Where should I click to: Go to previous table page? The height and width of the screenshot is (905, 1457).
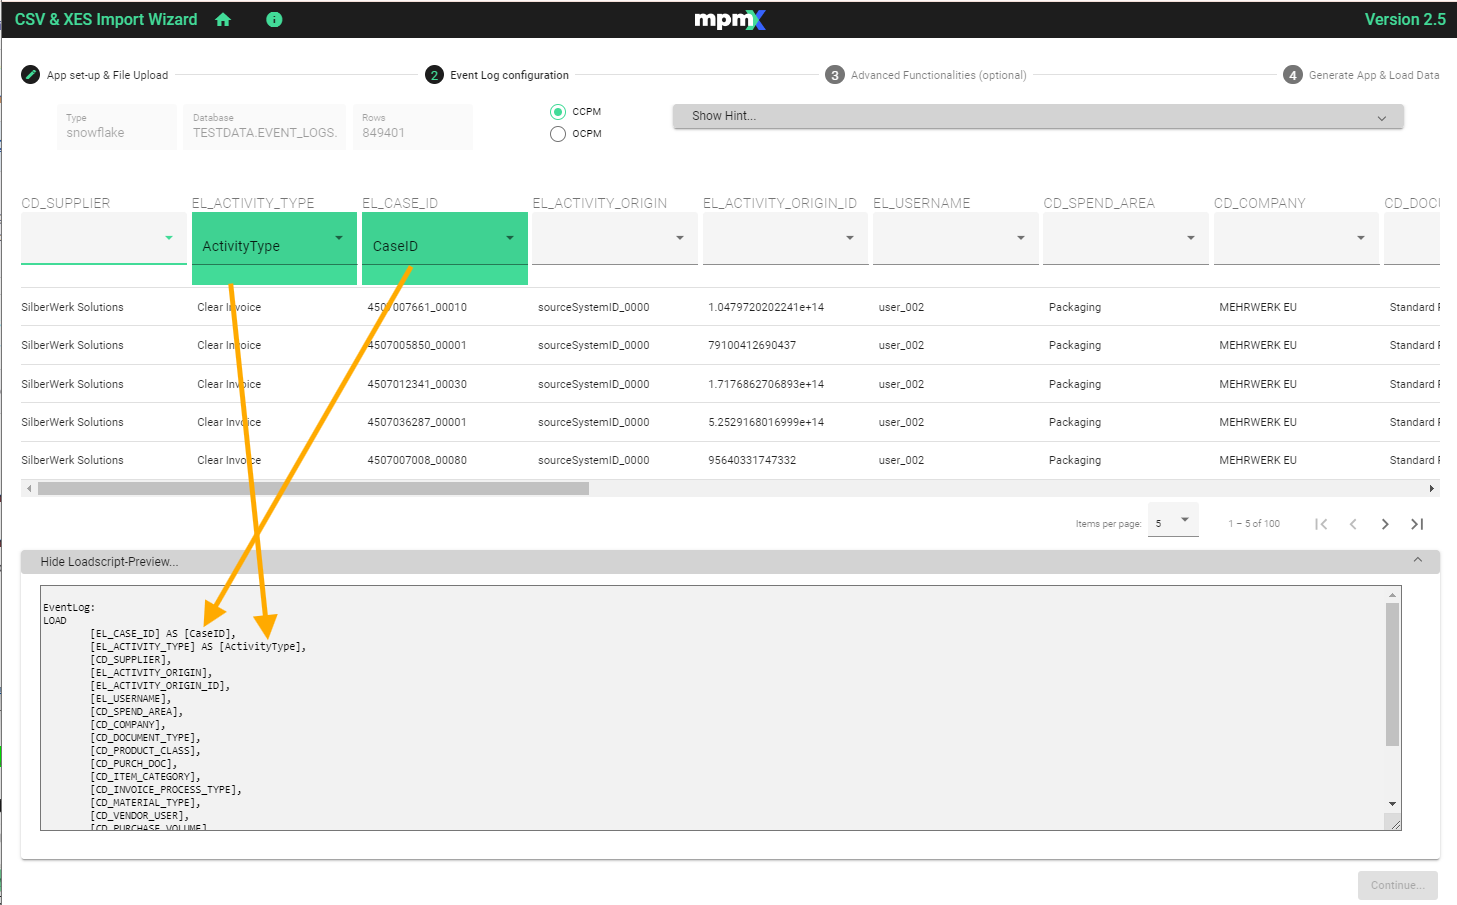click(x=1353, y=524)
